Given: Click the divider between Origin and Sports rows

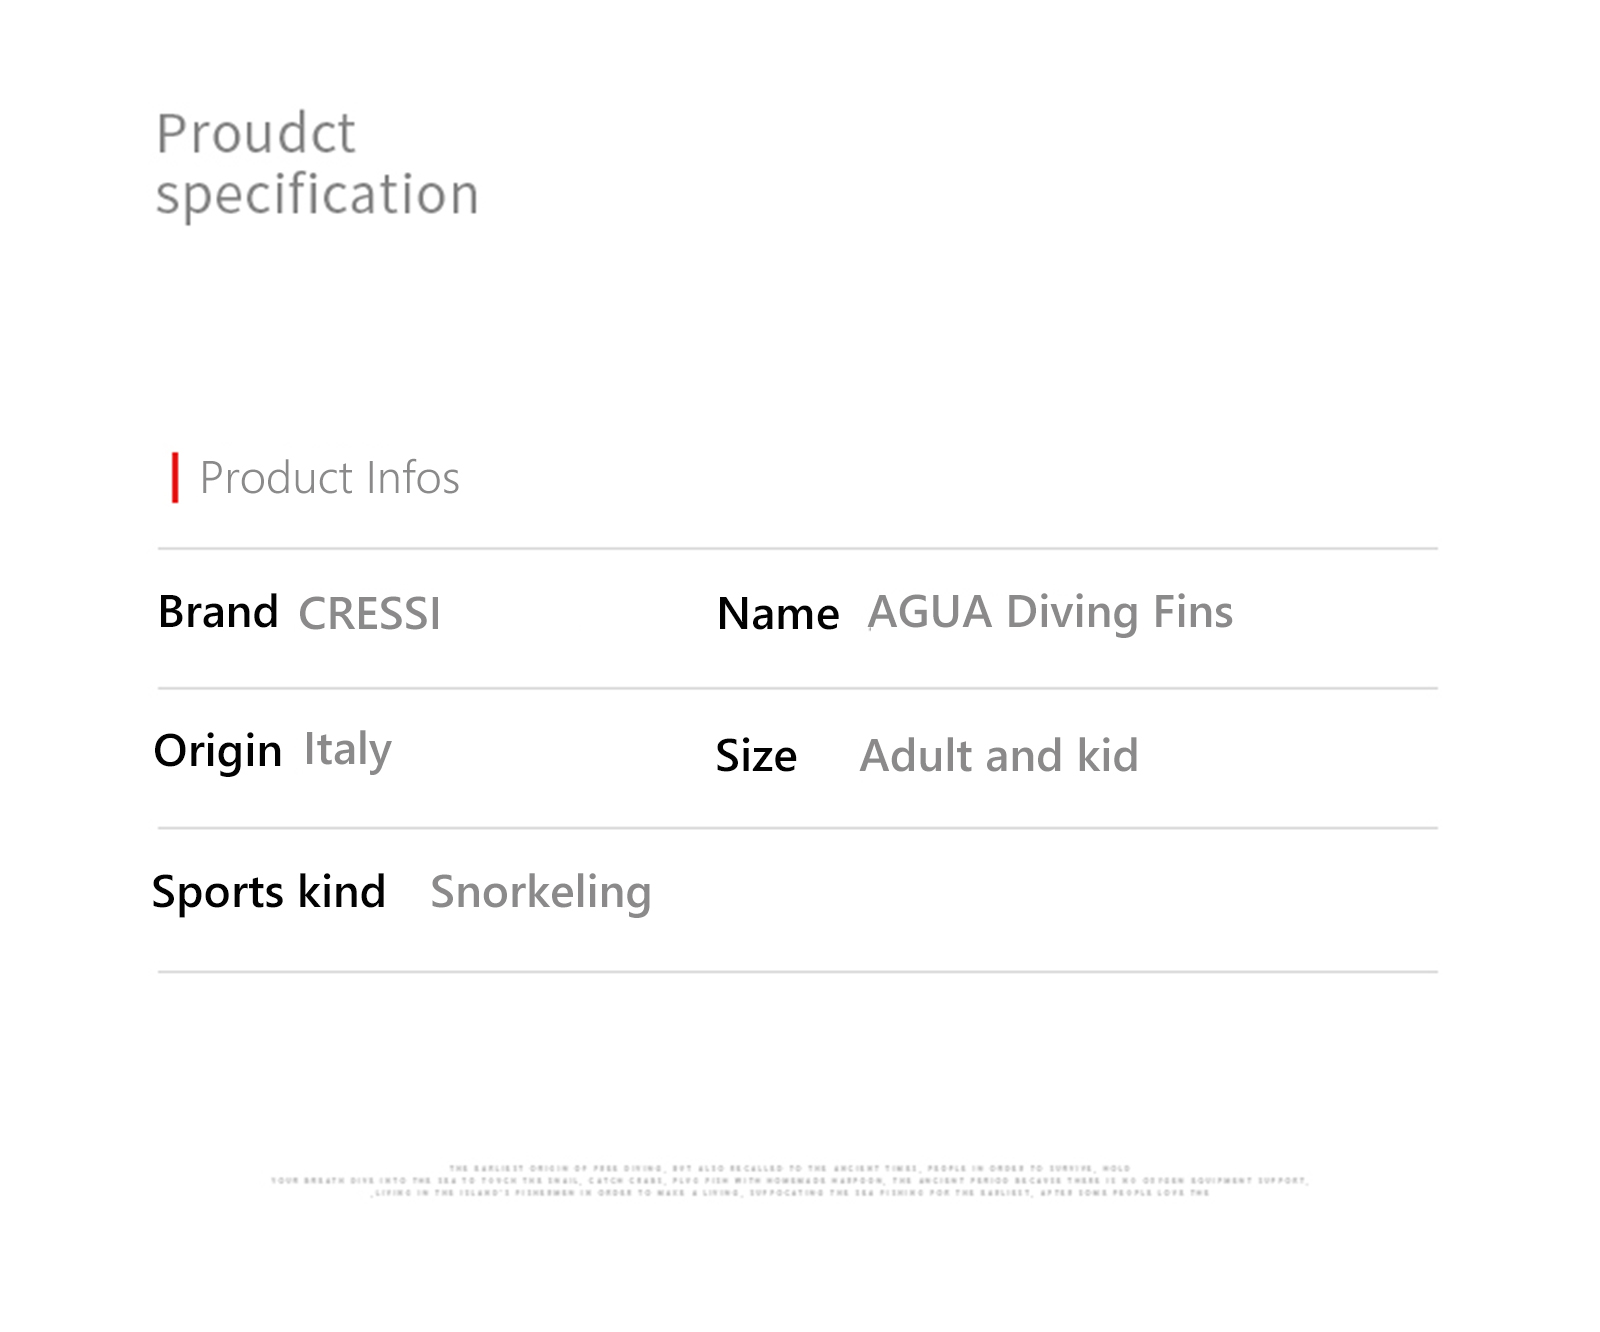Looking at the screenshot, I should (x=797, y=828).
